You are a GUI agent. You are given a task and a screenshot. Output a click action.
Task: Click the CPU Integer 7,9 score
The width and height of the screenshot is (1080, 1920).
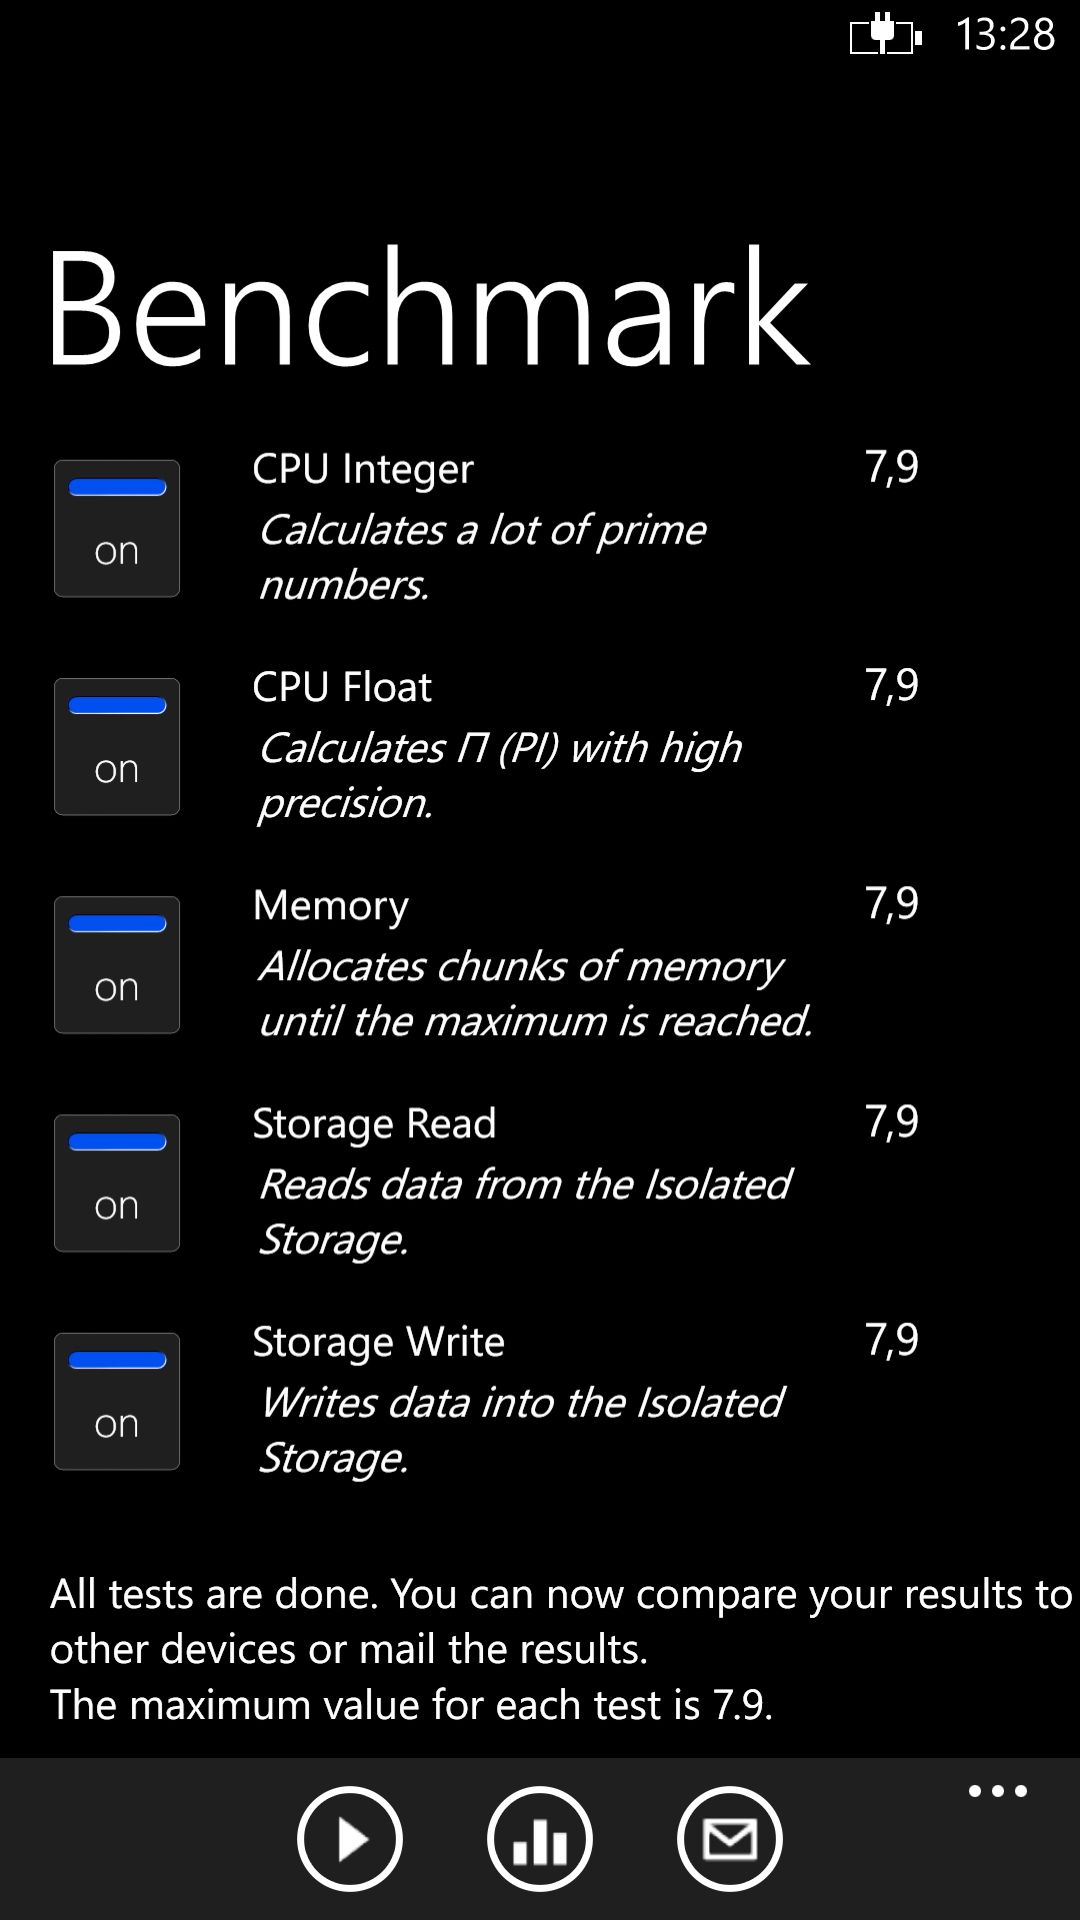pos(892,467)
